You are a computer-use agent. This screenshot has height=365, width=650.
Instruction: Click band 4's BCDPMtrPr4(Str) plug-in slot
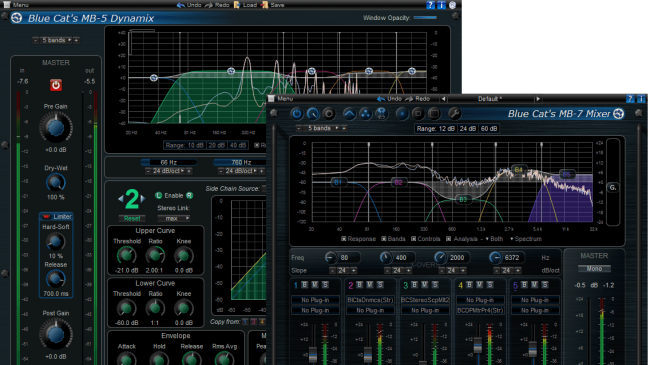tap(480, 310)
